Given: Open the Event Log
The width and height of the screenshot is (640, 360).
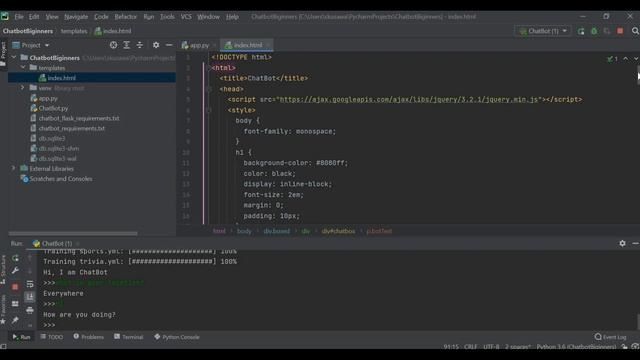Looking at the screenshot, I should [x=610, y=337].
